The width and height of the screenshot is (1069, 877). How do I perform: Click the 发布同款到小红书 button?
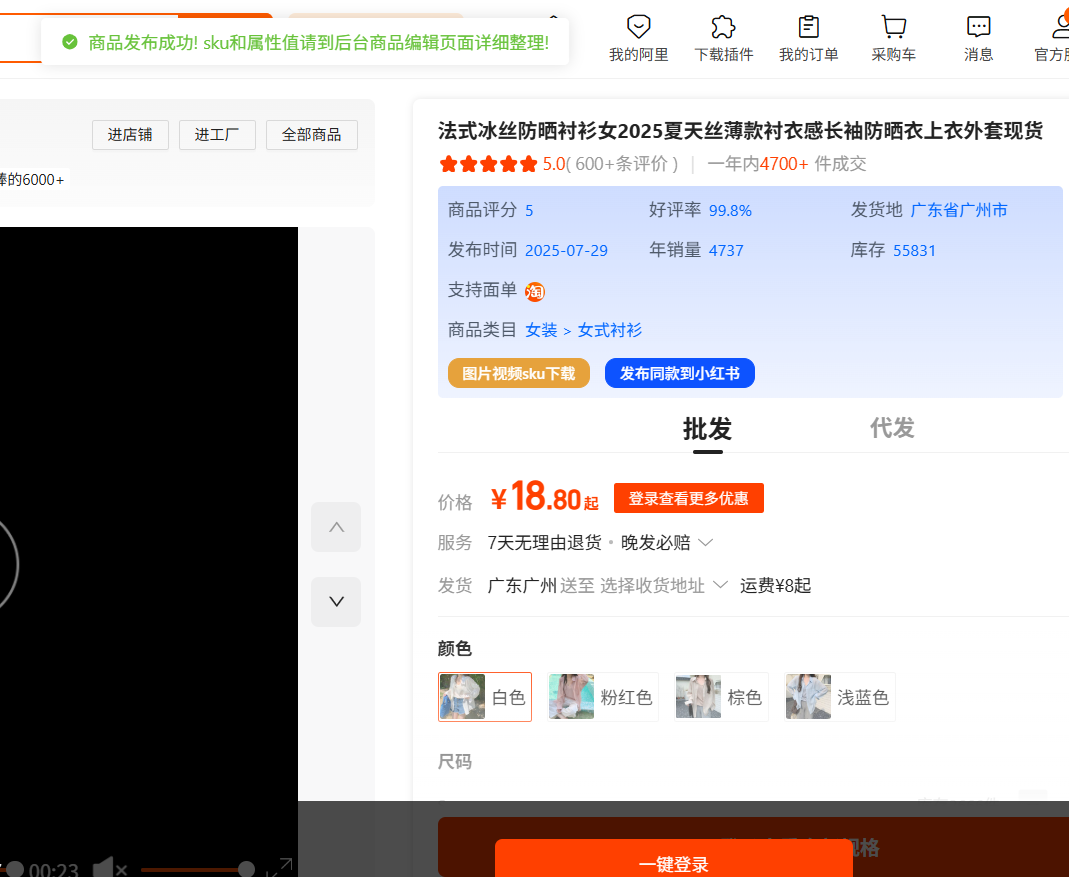[x=679, y=374]
